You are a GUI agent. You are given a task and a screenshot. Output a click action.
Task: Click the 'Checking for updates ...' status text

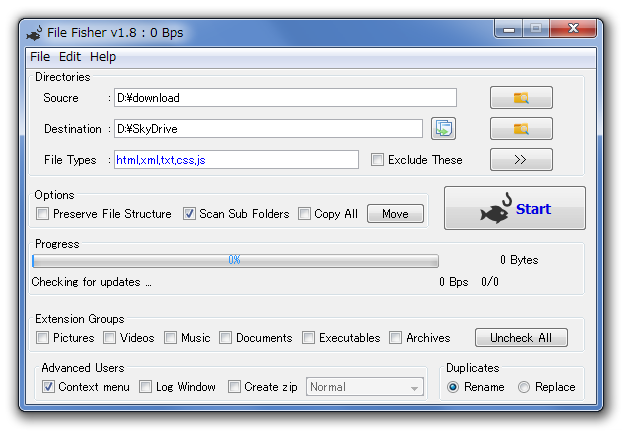tap(91, 282)
